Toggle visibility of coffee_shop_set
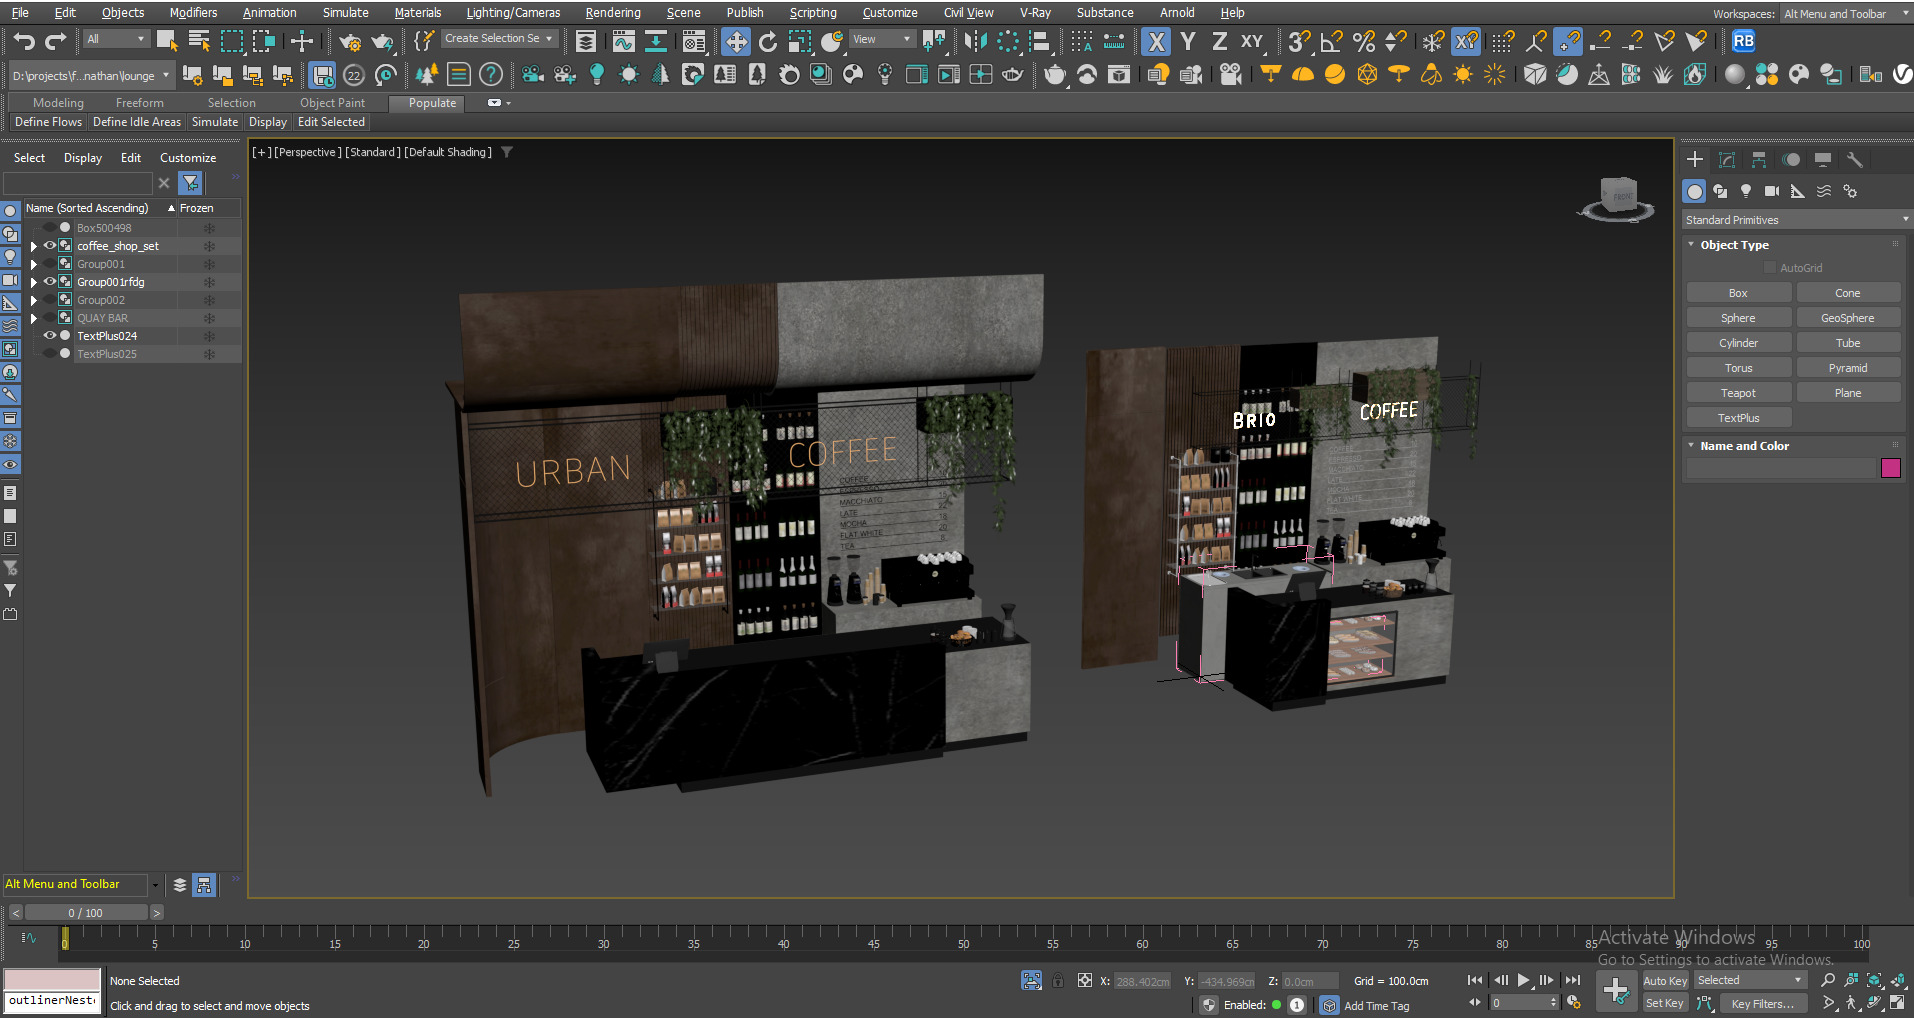Viewport: 1914px width, 1018px height. coord(49,245)
